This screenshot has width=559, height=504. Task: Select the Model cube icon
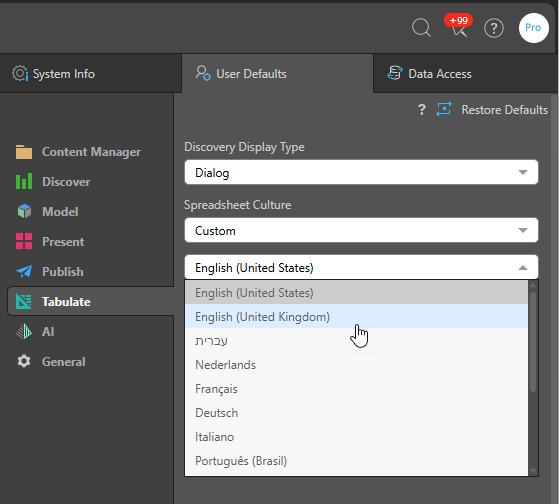click(24, 211)
